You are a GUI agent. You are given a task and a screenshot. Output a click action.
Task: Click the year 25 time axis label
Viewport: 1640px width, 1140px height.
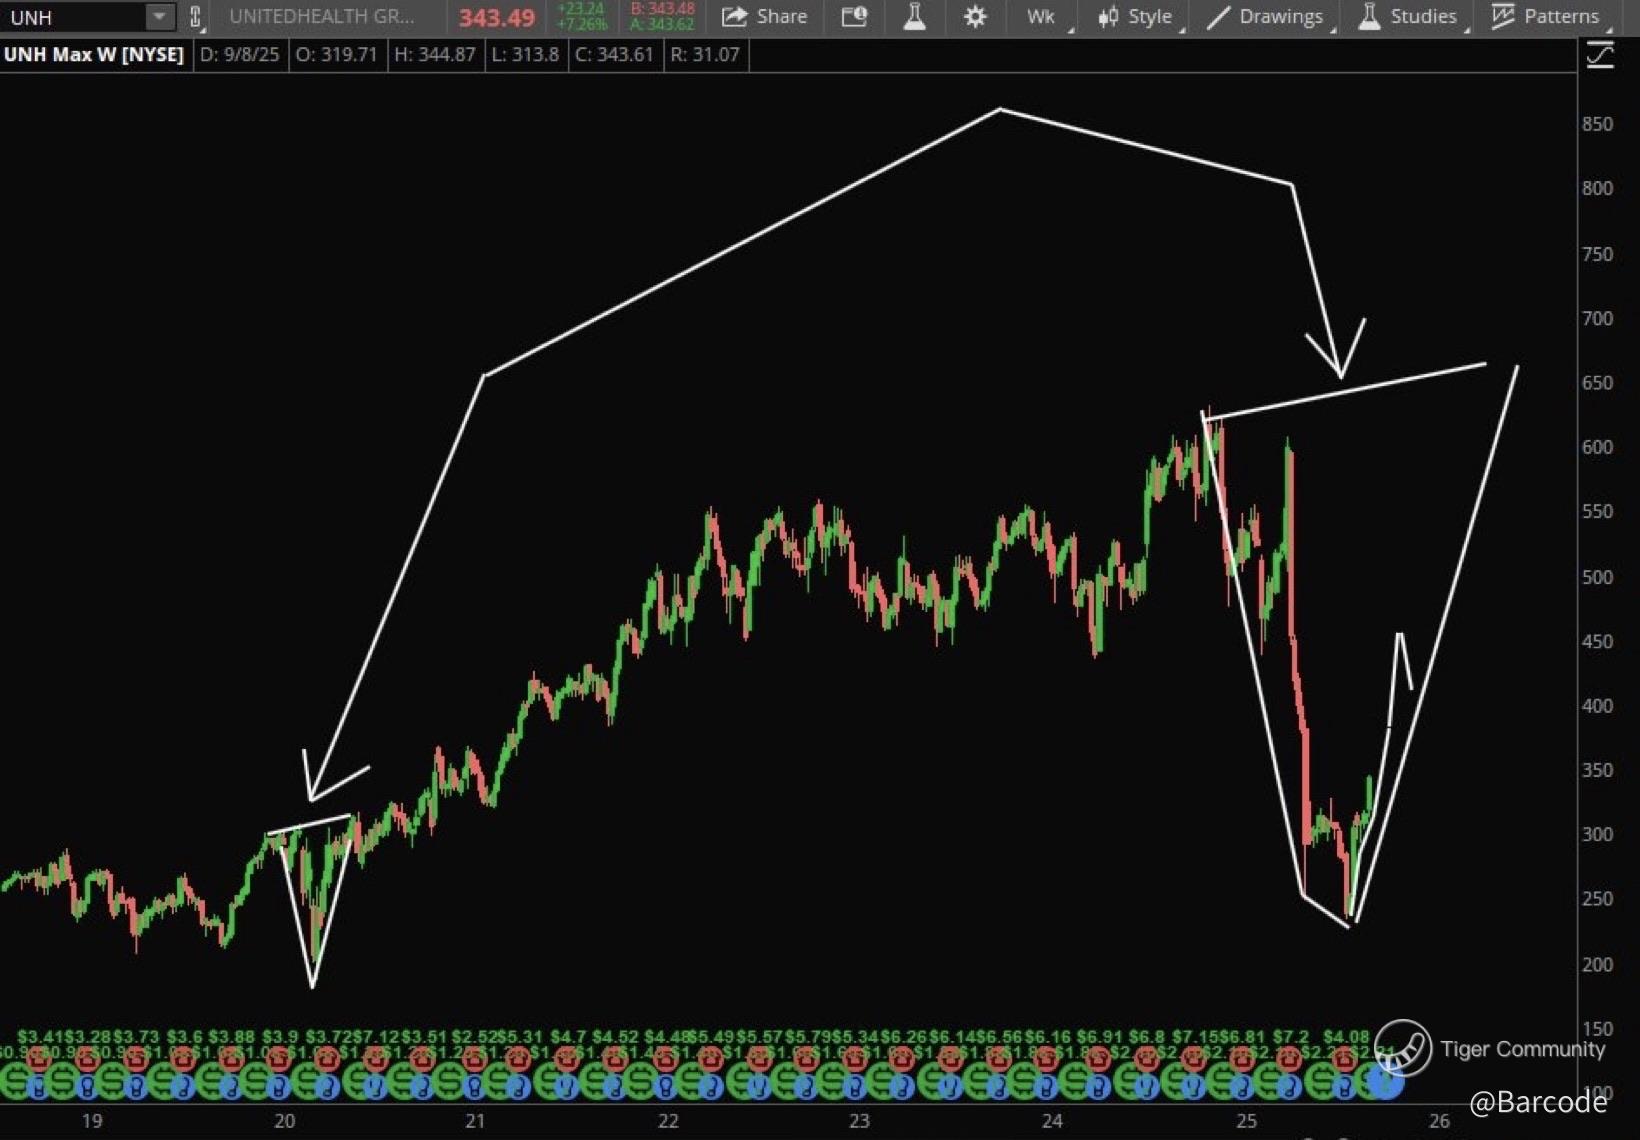[x=1246, y=1121]
